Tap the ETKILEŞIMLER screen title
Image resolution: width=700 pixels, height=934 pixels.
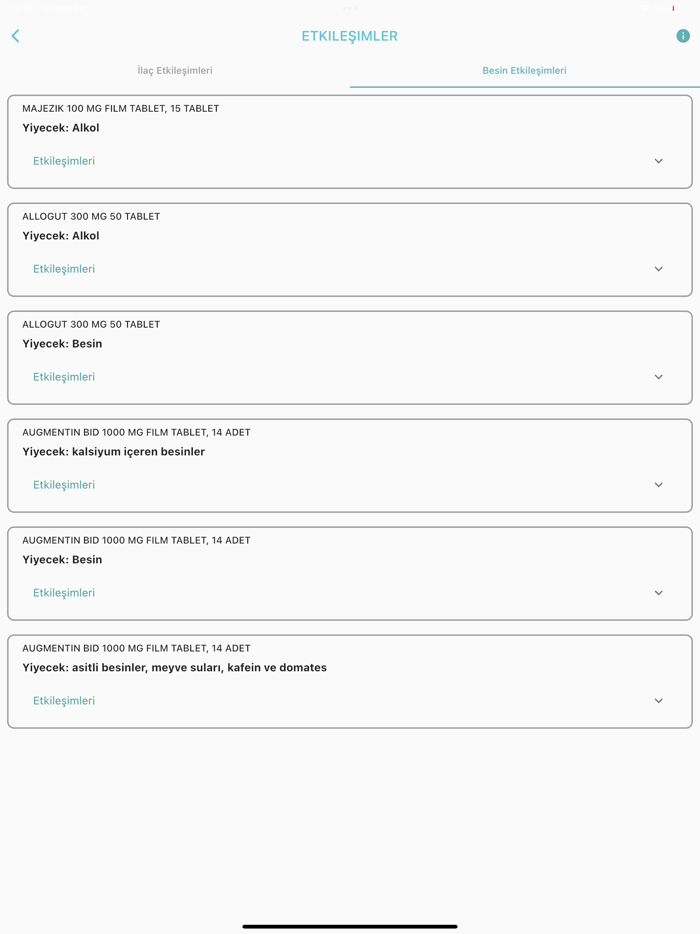[350, 35]
